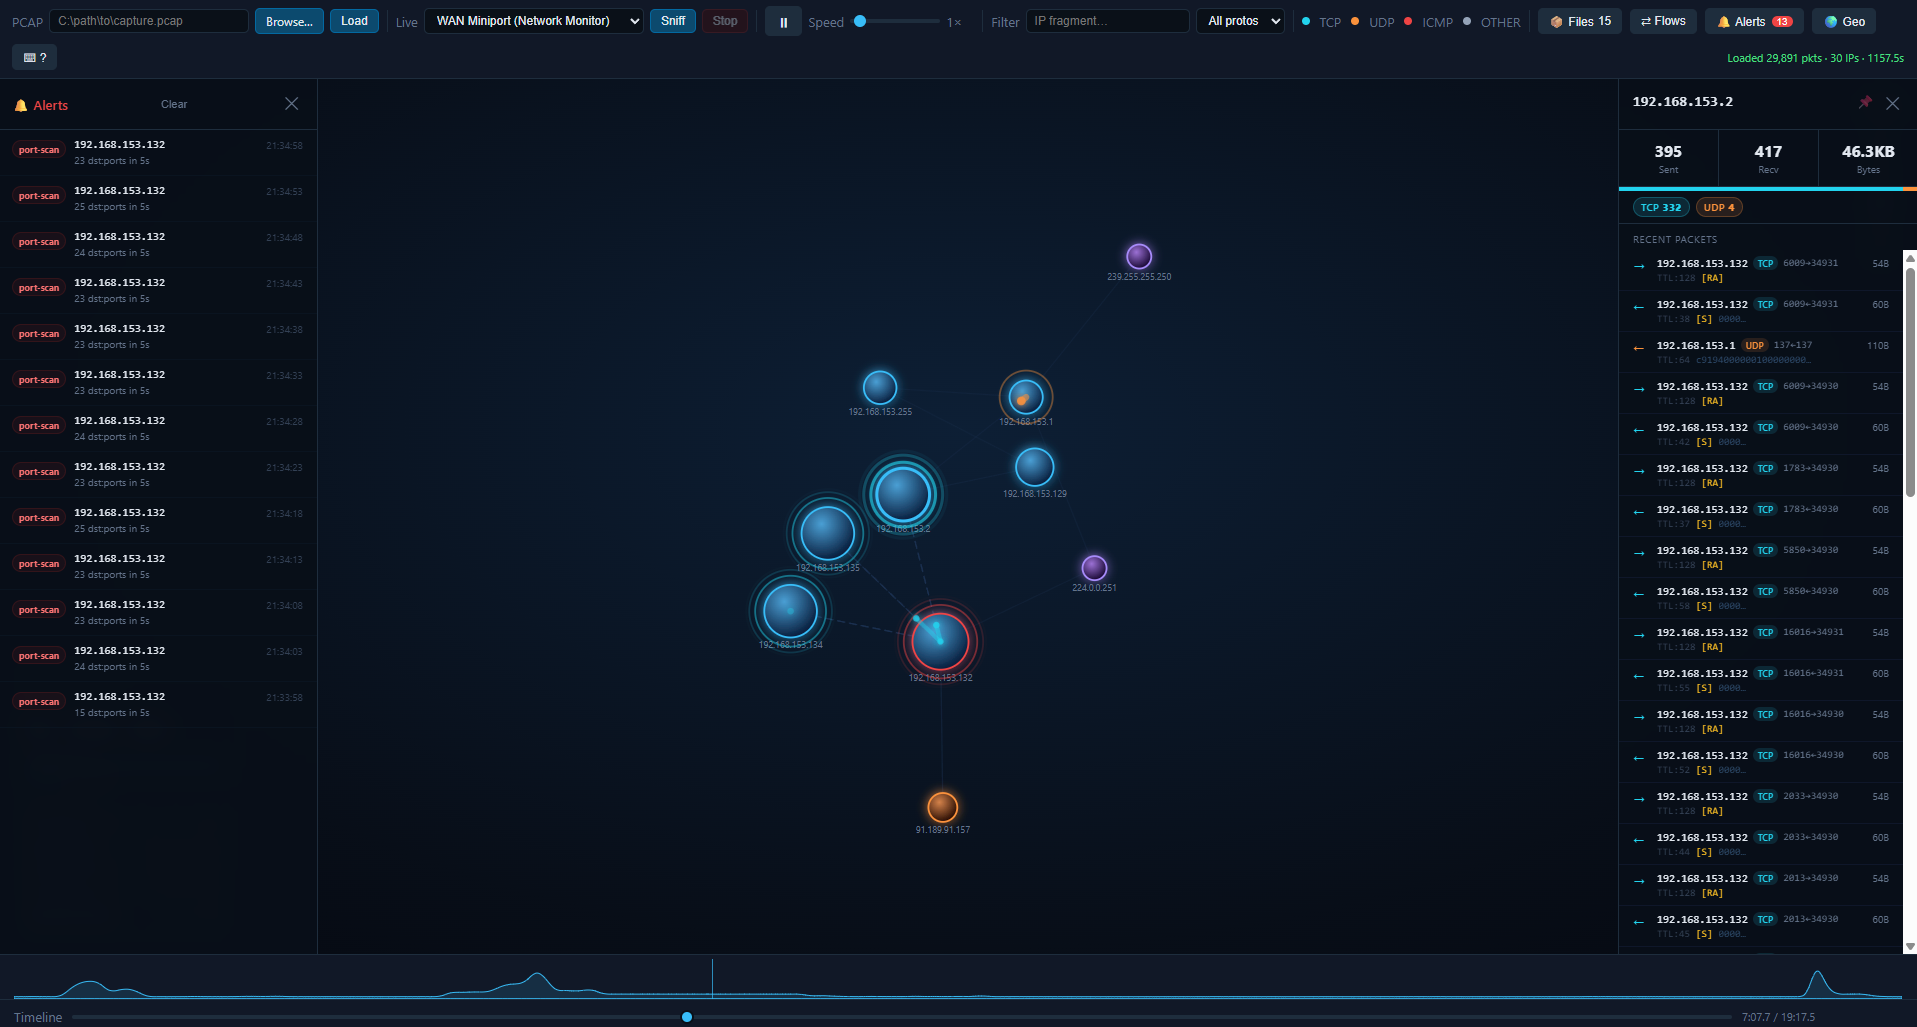Select external node 91.189.91.157
The width and height of the screenshot is (1917, 1027).
tap(942, 806)
